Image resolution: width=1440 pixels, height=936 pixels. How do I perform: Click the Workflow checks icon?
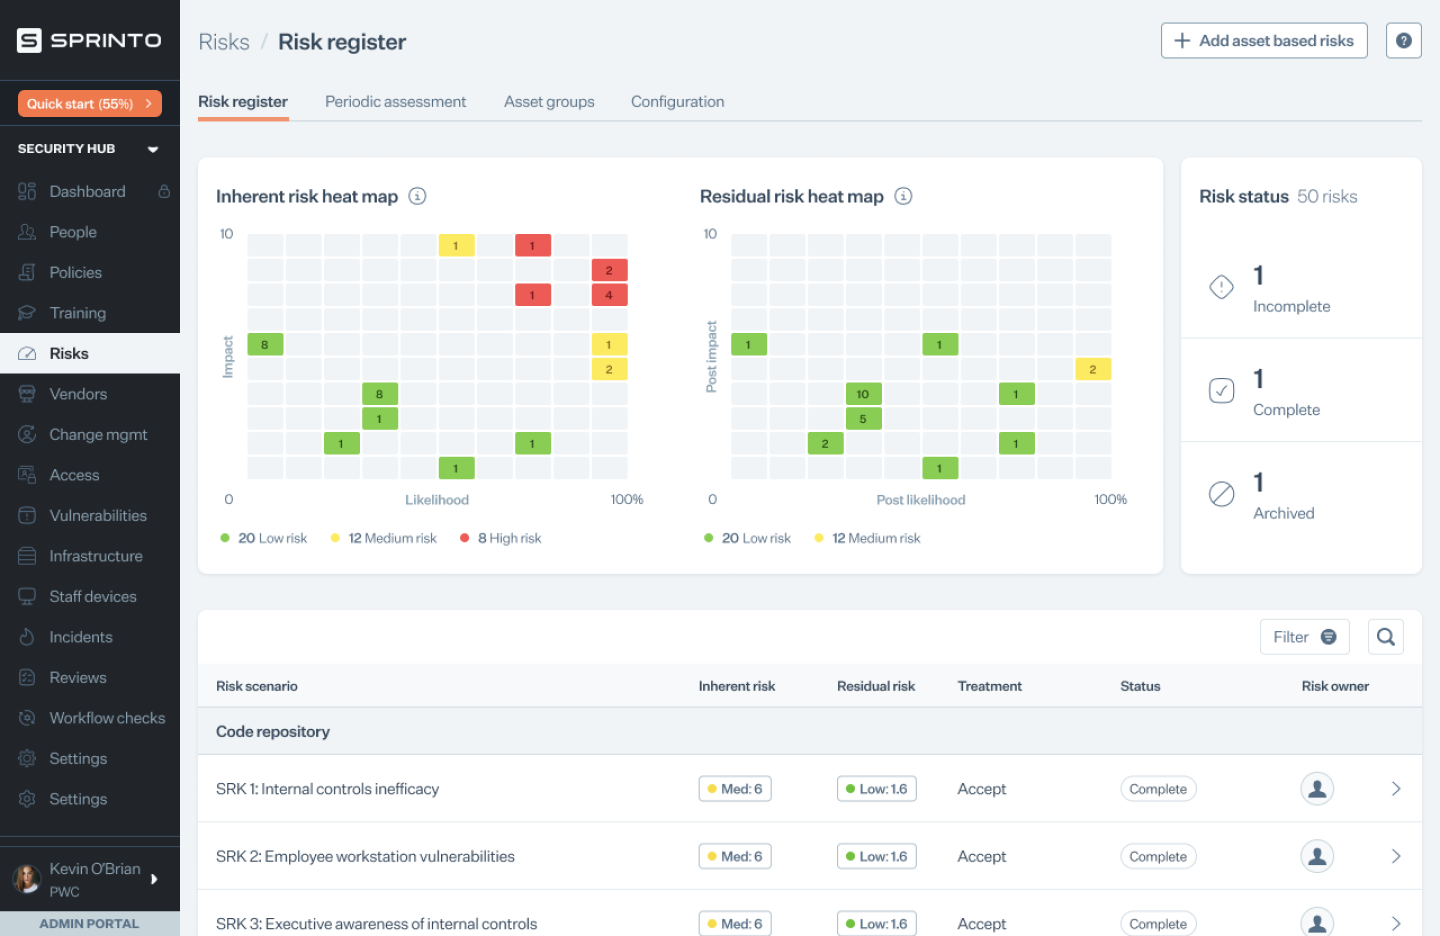click(27, 718)
